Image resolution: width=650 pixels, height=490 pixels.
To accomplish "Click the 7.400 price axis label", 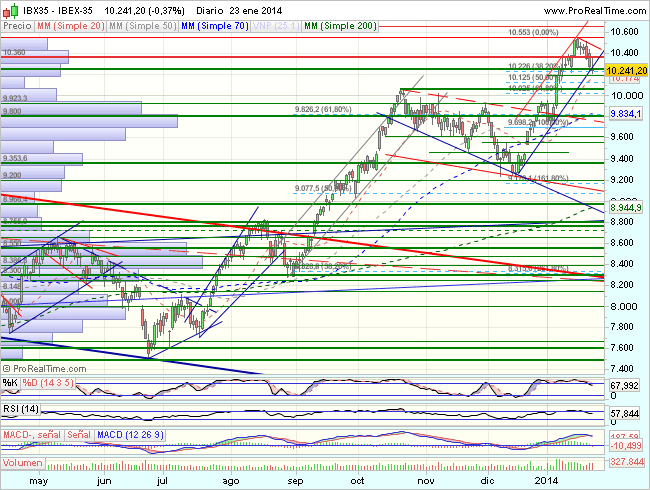I will pos(622,369).
